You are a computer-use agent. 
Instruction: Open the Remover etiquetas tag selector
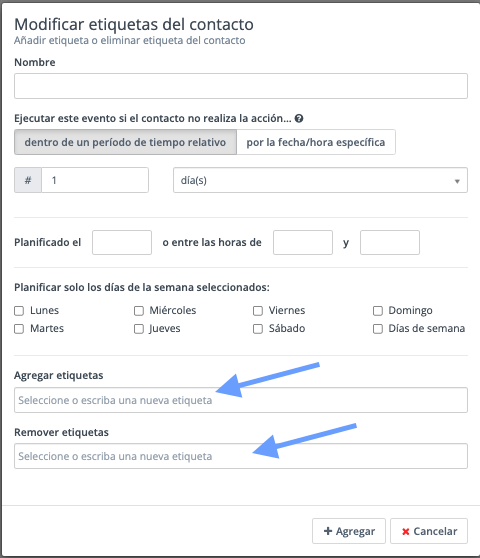point(241,456)
